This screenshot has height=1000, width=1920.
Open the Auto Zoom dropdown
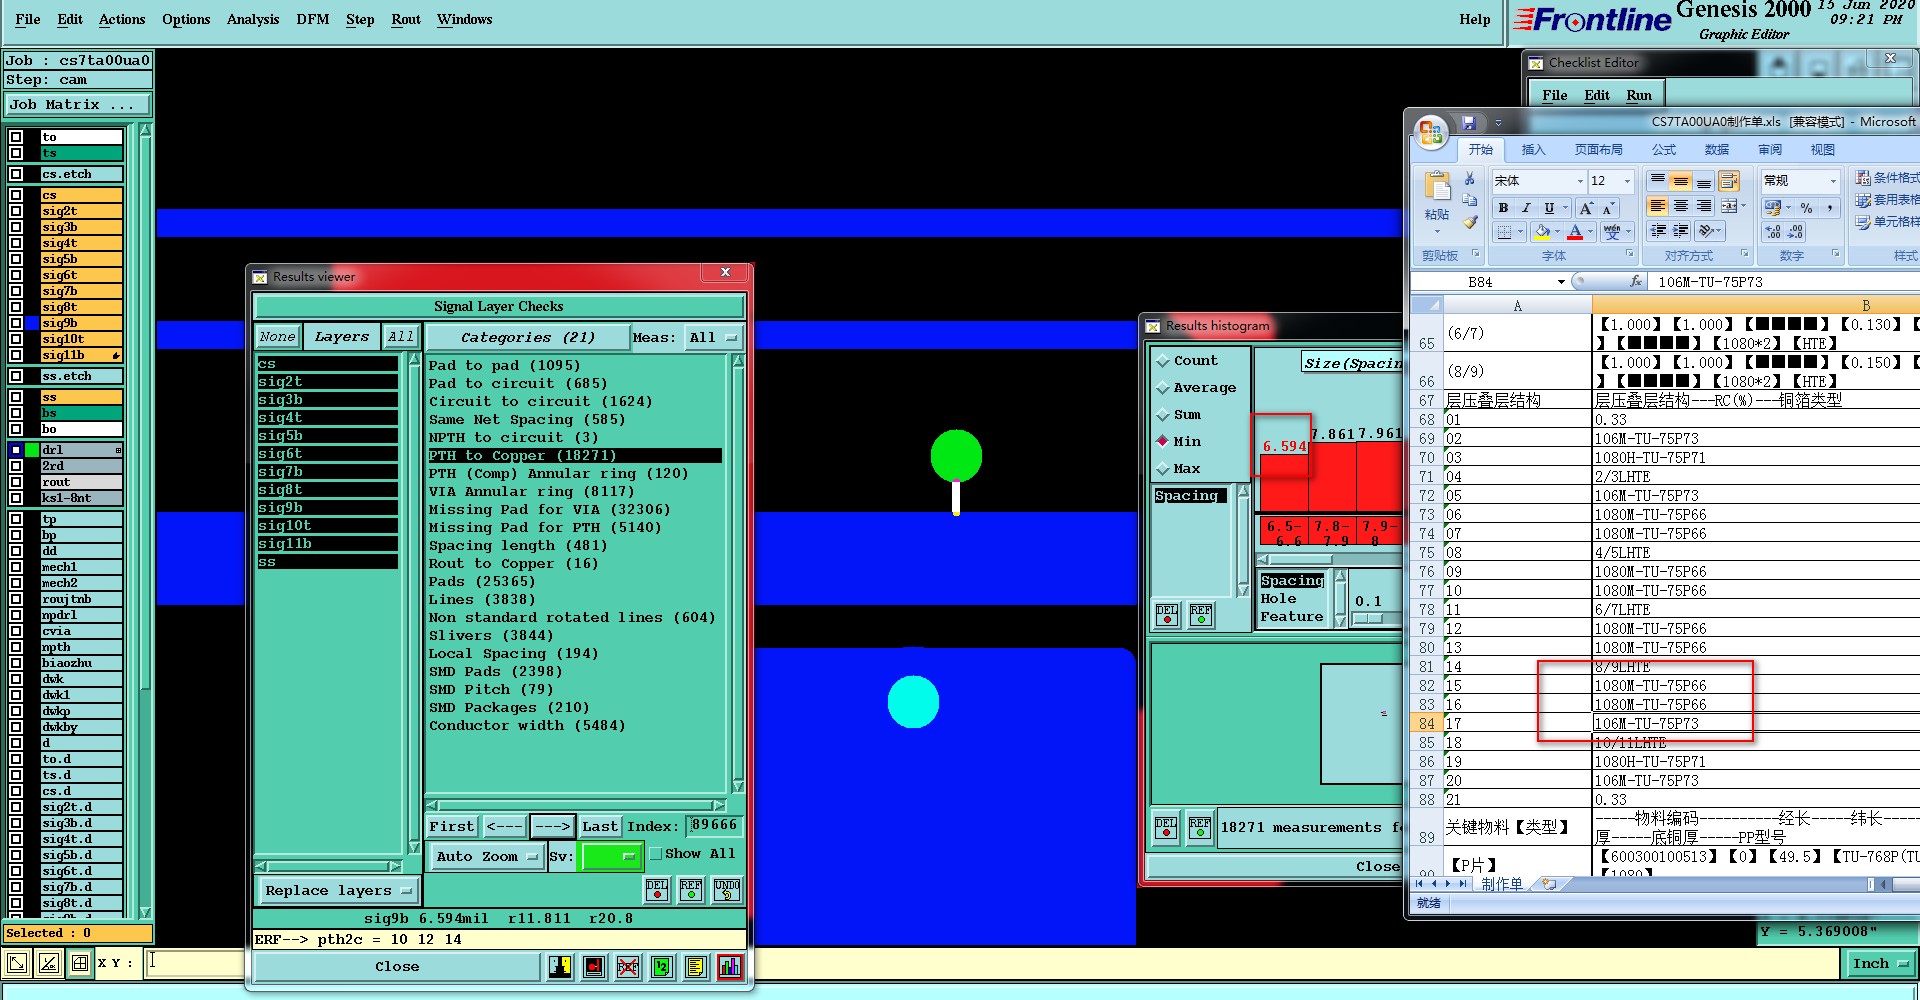(487, 857)
